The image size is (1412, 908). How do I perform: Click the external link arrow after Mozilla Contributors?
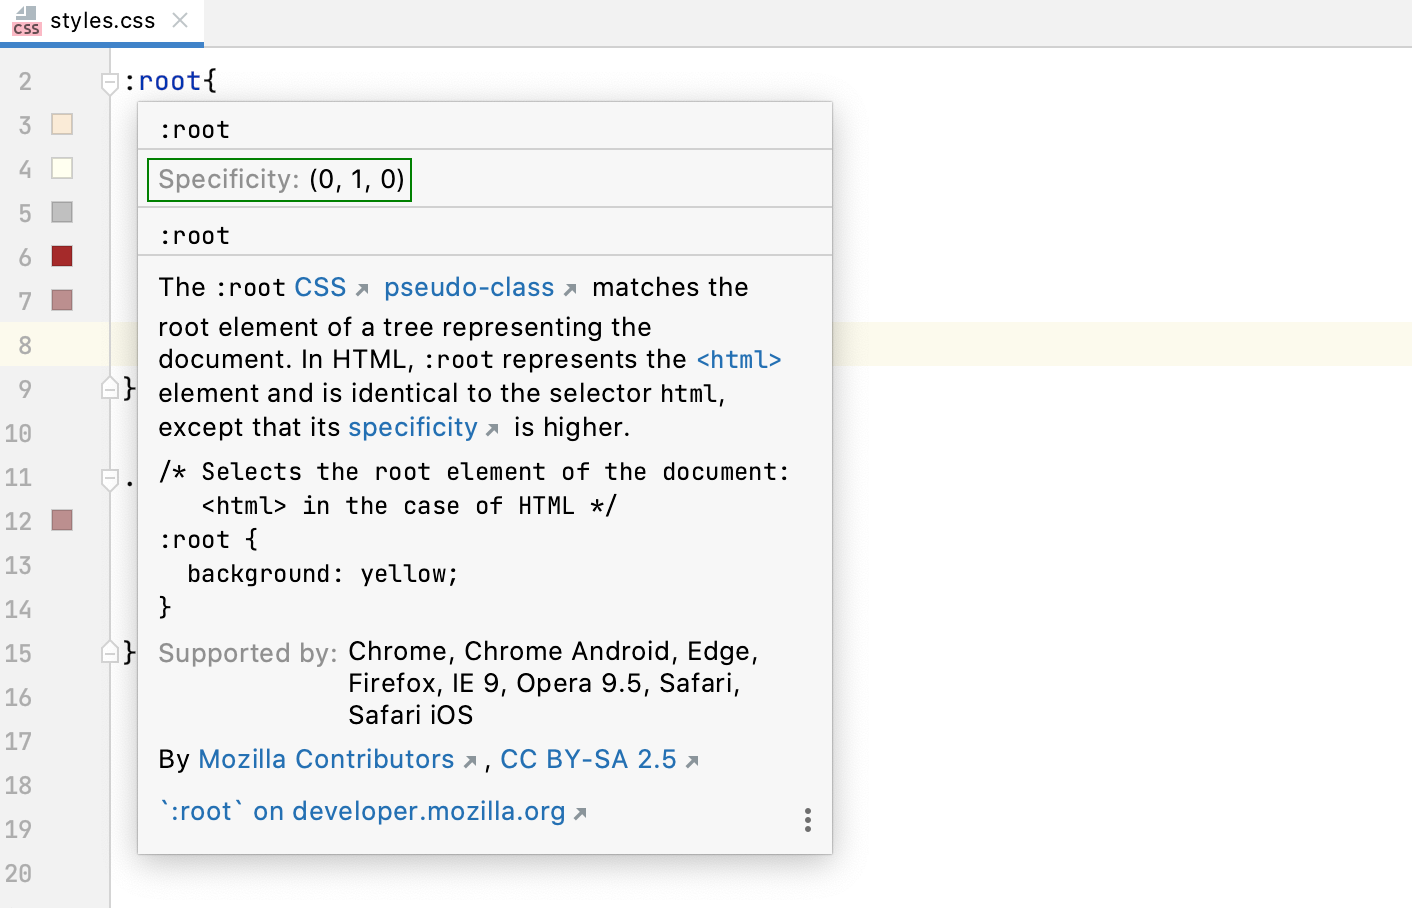pyautogui.click(x=471, y=760)
